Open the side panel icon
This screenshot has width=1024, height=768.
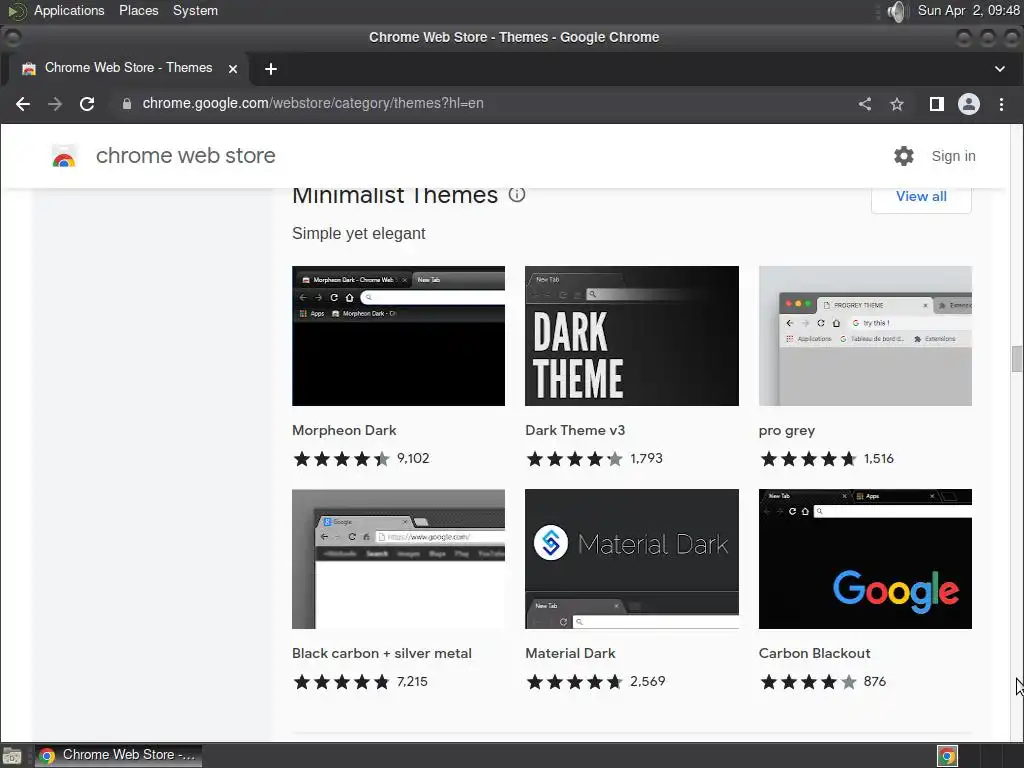tap(936, 104)
